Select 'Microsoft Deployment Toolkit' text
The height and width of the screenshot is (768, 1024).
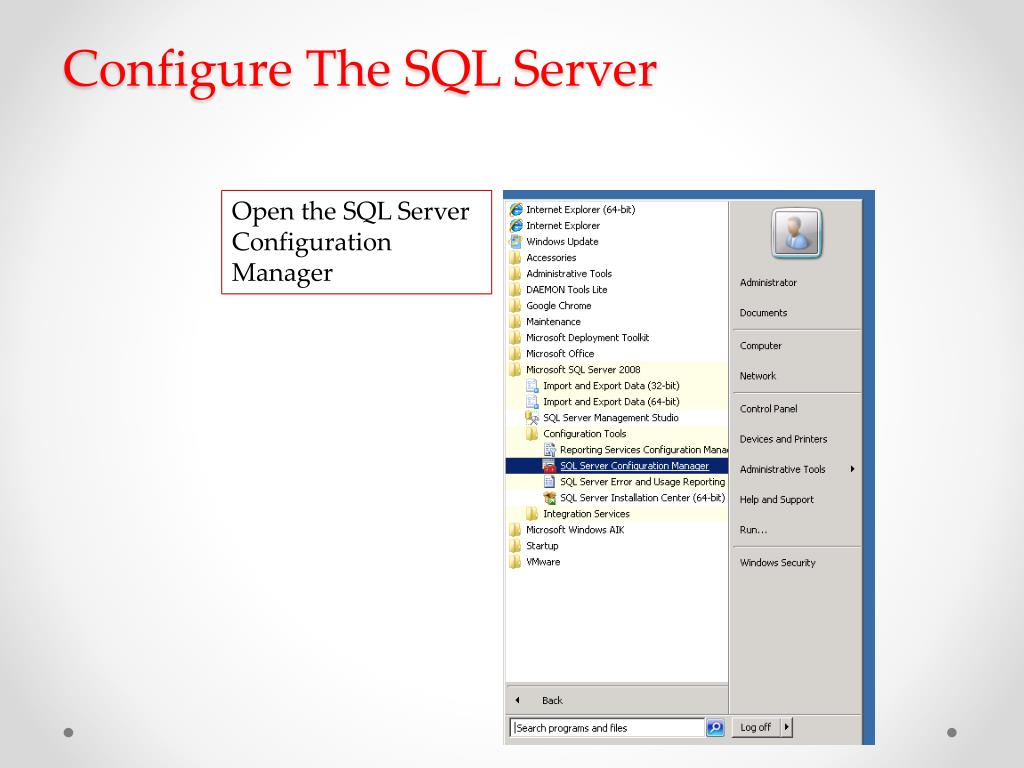587,338
